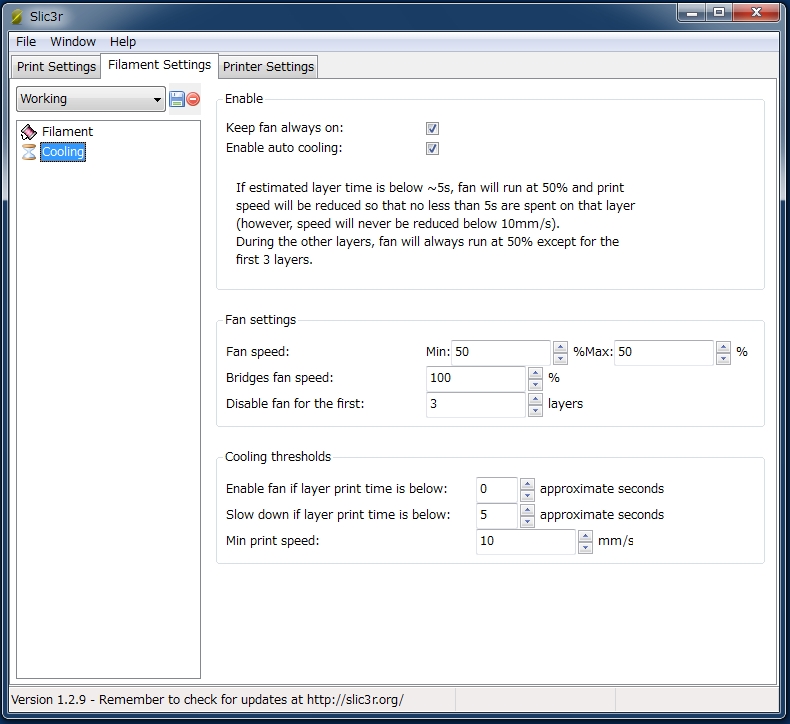Open the File menu
This screenshot has width=790, height=724.
click(x=26, y=41)
